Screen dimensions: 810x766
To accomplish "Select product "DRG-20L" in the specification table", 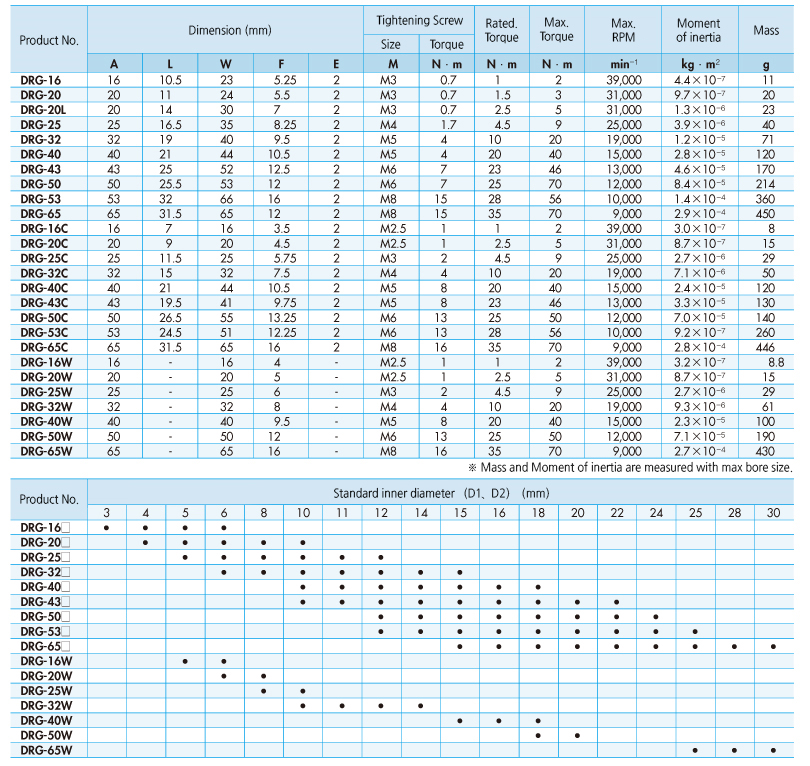I will pyautogui.click(x=43, y=110).
